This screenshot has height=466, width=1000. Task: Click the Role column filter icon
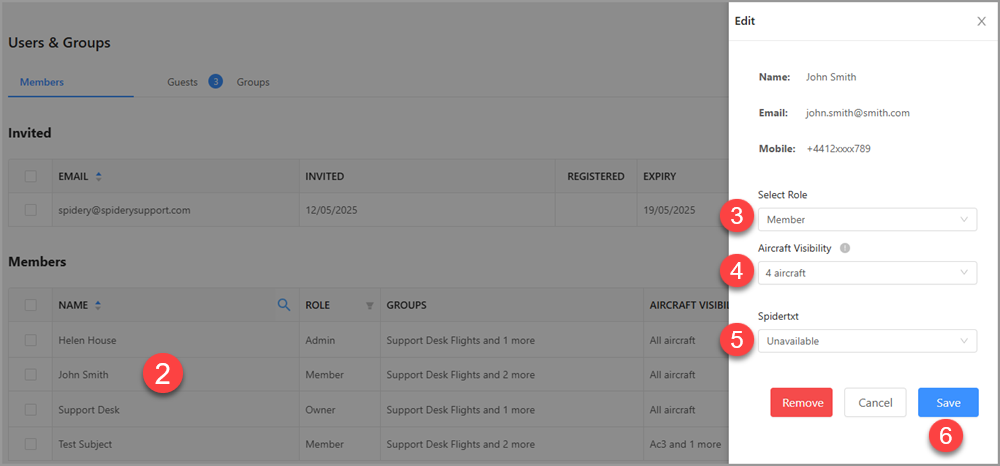click(x=369, y=306)
